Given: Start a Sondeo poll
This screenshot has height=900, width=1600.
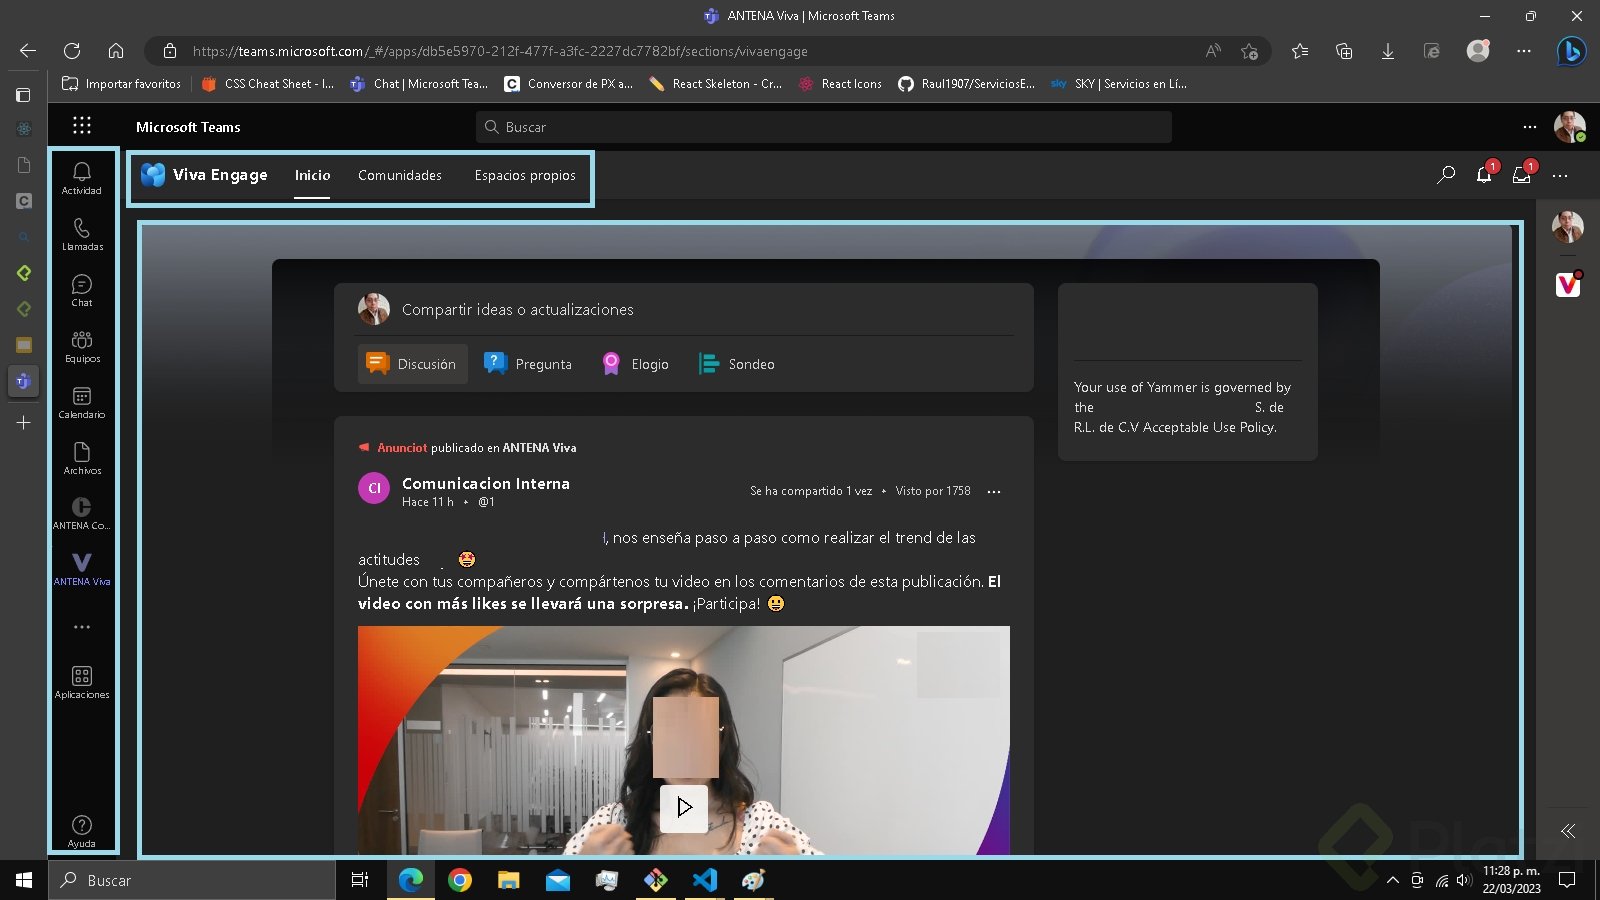Looking at the screenshot, I should tap(736, 363).
